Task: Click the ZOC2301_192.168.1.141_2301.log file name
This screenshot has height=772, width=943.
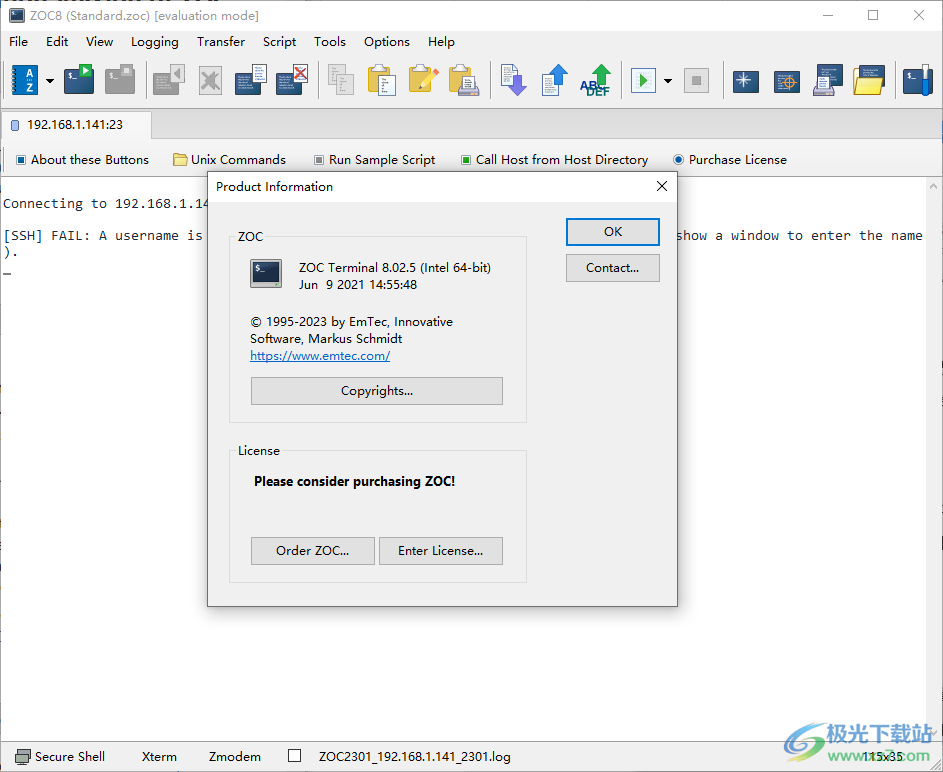Action: click(x=414, y=756)
